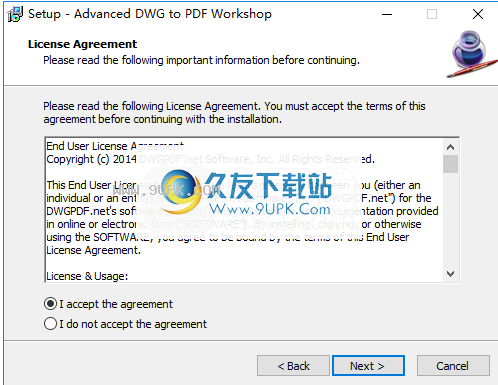Click the empty scrollbar track below thumb
The height and width of the screenshot is (385, 498).
pyautogui.click(x=450, y=220)
